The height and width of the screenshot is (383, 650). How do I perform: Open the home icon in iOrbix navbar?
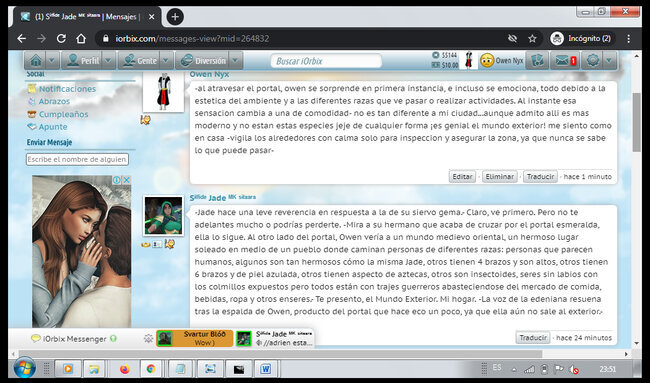36,61
